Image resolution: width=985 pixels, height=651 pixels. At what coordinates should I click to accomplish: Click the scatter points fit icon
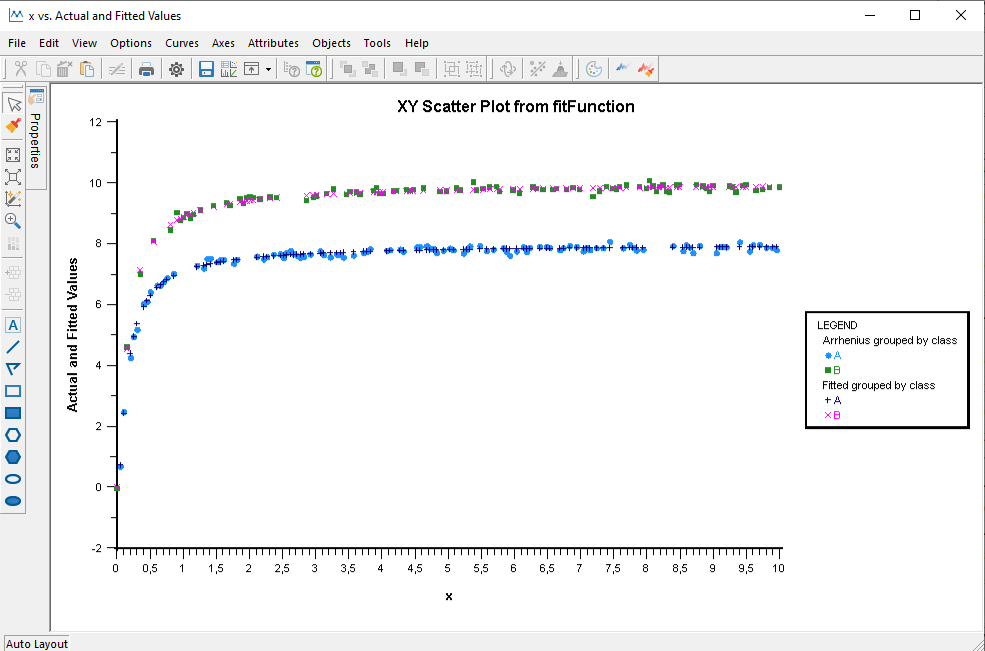click(x=537, y=69)
